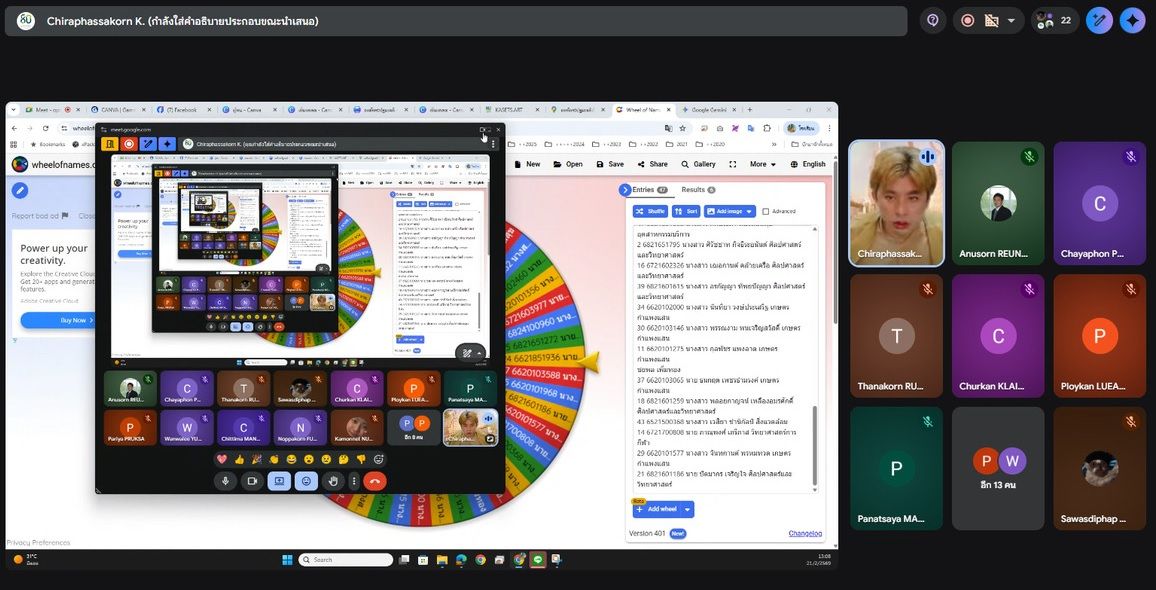Enable the Advanced checkbox
1156x590 pixels.
point(766,211)
